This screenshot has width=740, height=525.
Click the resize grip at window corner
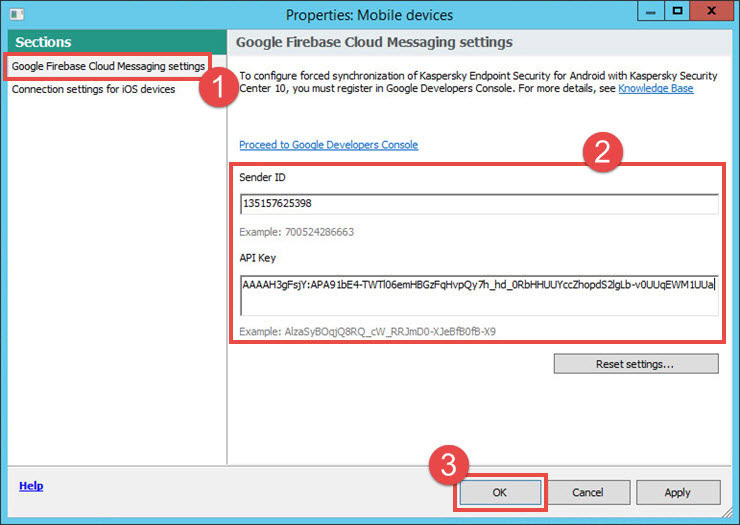pyautogui.click(x=727, y=512)
